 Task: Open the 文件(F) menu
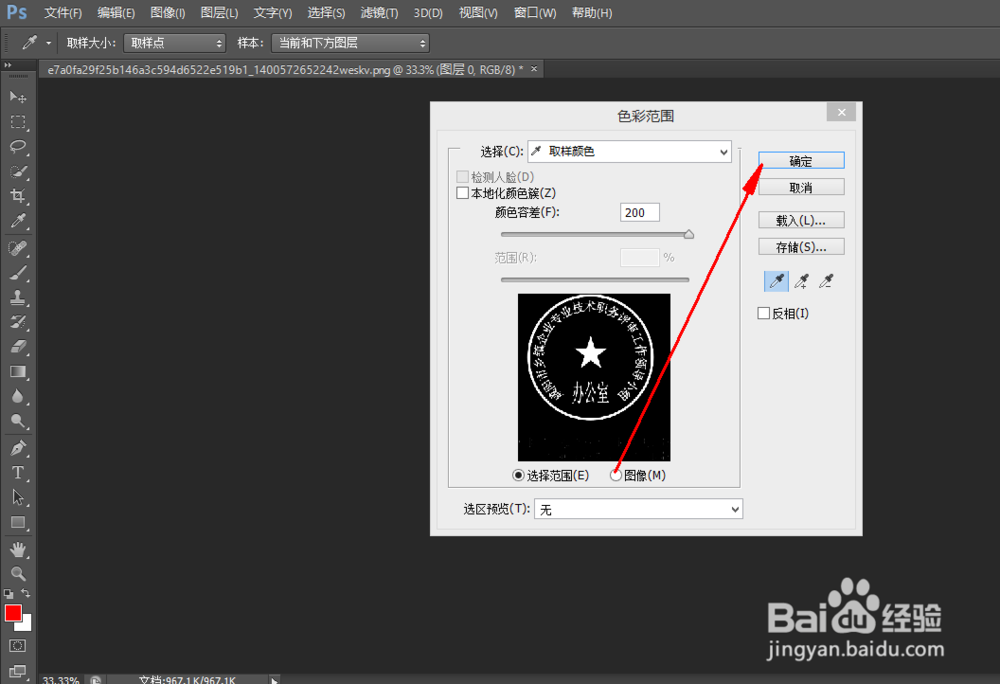[x=62, y=13]
